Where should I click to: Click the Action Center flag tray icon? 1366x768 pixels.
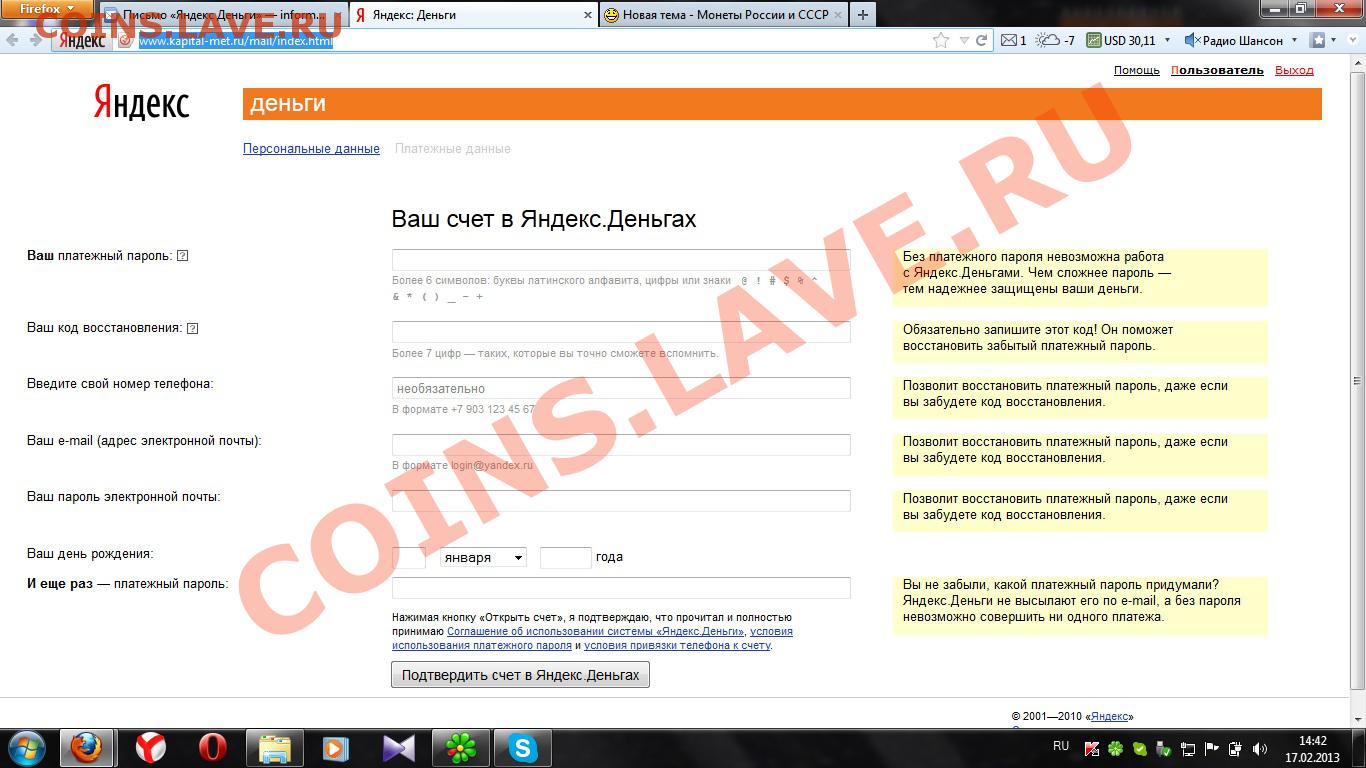(x=1212, y=748)
